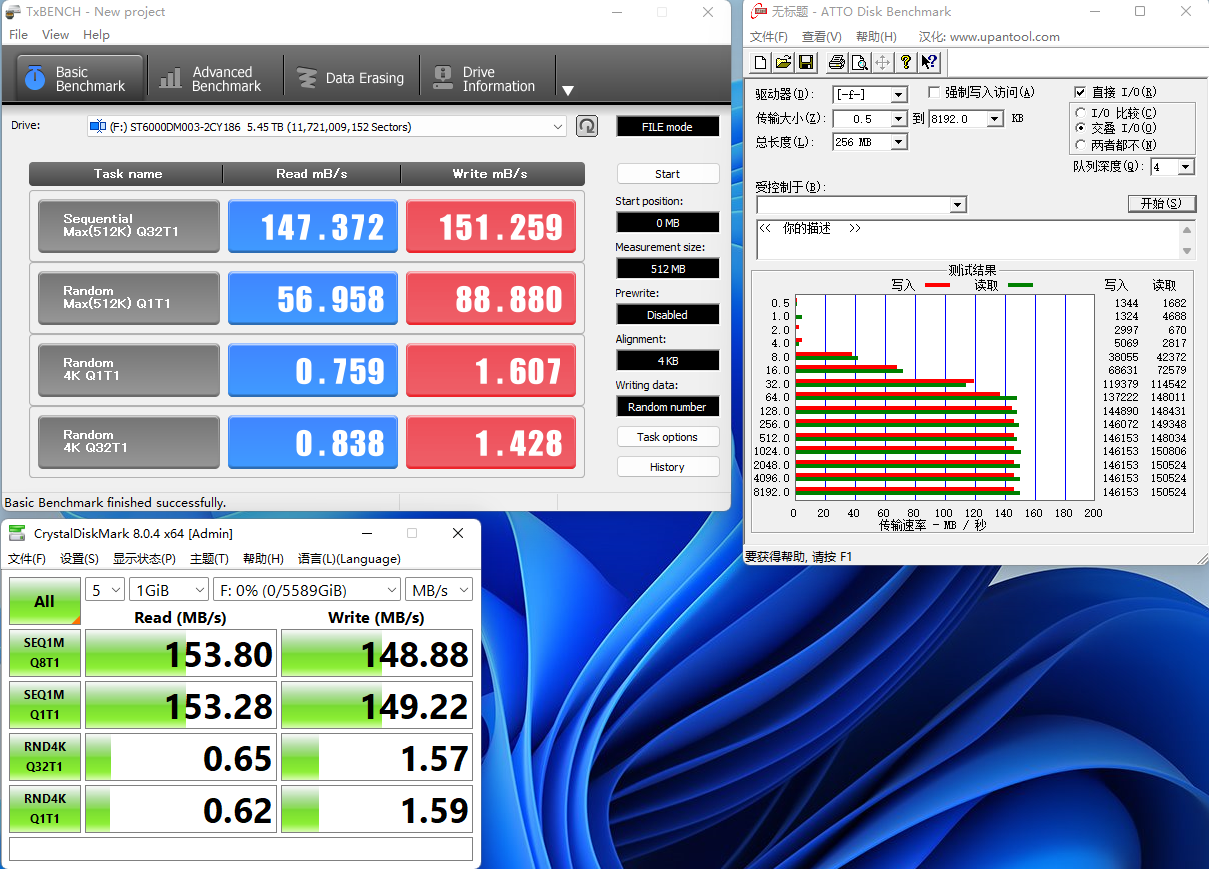Screen dimensions: 1209x869
Task: Click the refresh drive icon in TxBENCH
Action: (588, 126)
